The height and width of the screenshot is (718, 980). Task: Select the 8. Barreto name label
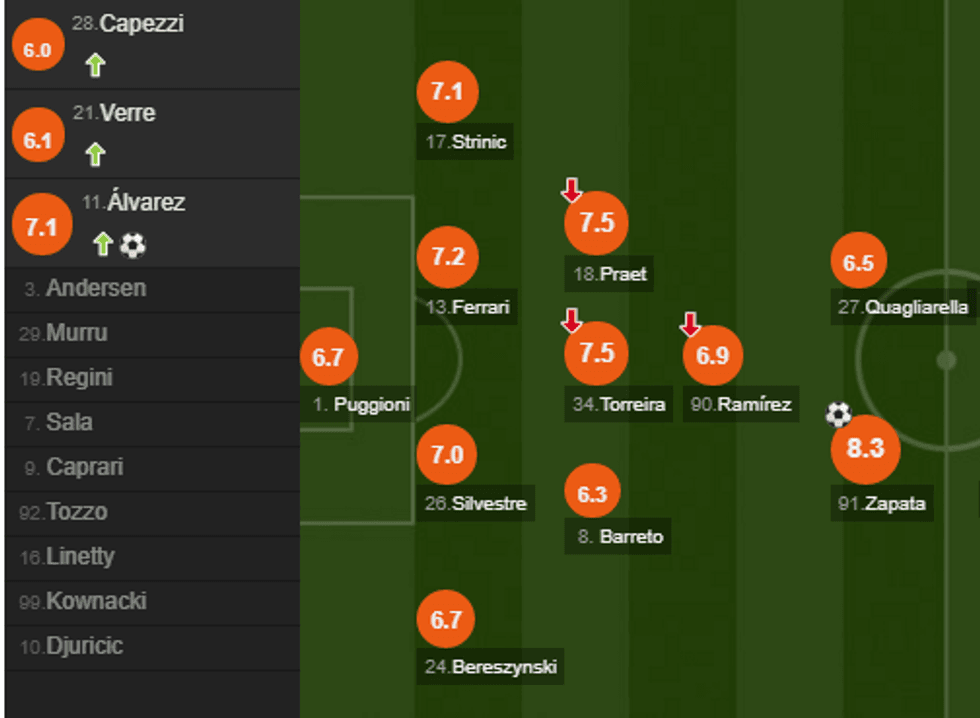pyautogui.click(x=620, y=537)
